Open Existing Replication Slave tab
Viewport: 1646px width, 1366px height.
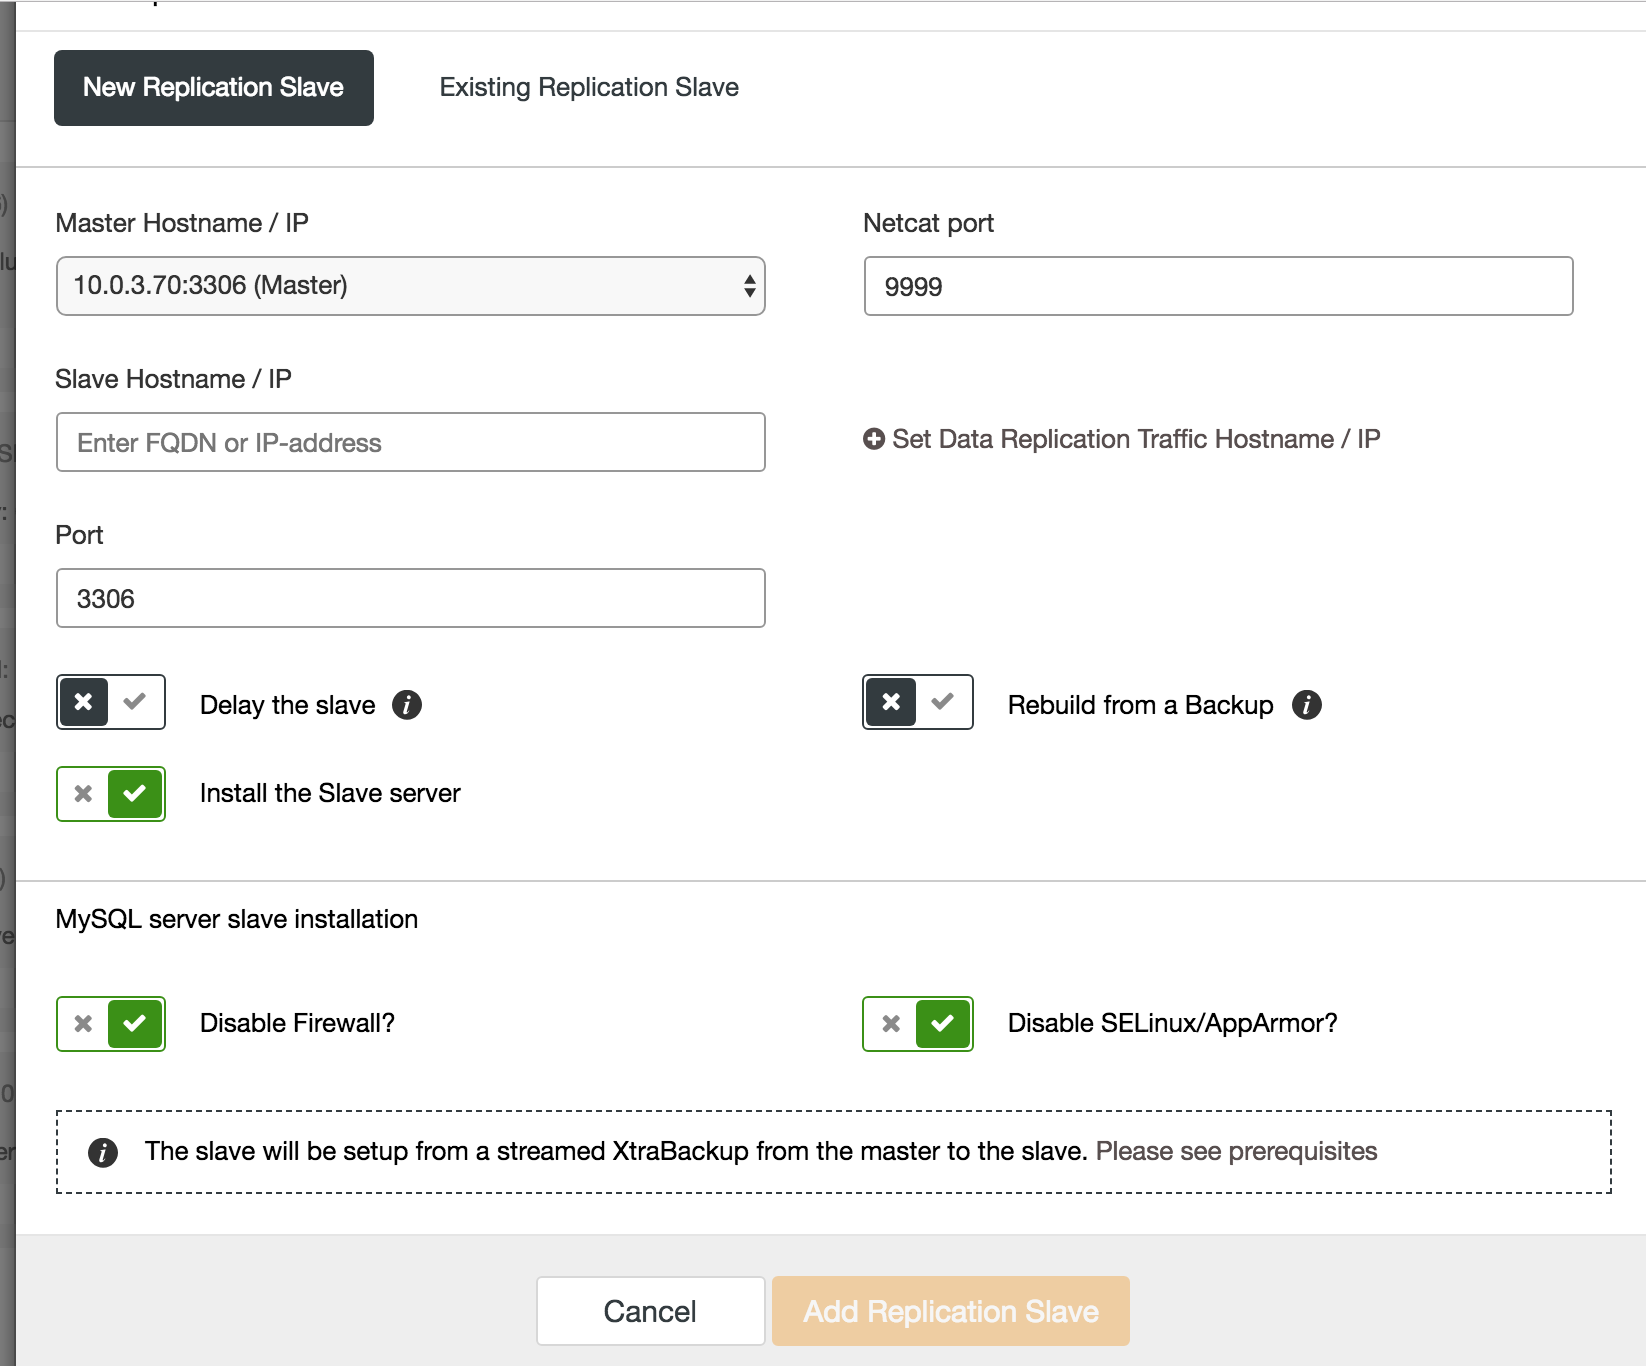click(589, 88)
